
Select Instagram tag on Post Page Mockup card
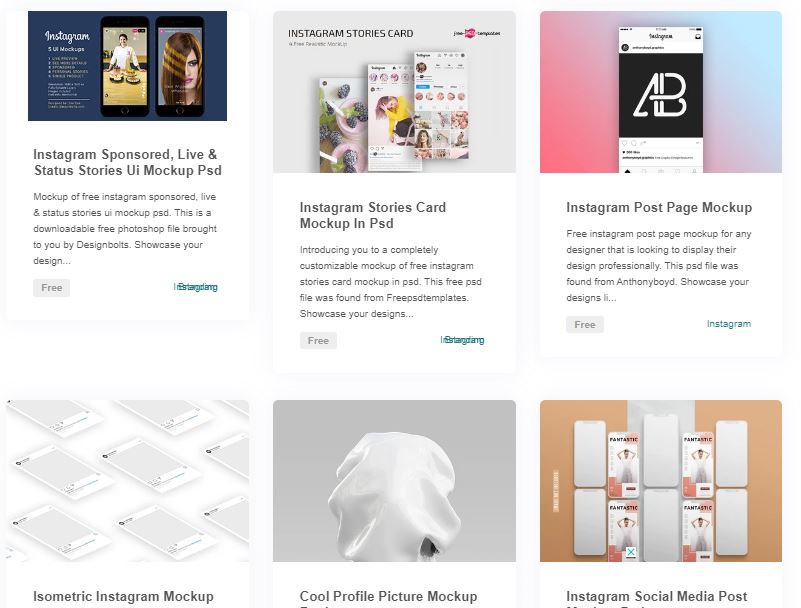point(728,324)
